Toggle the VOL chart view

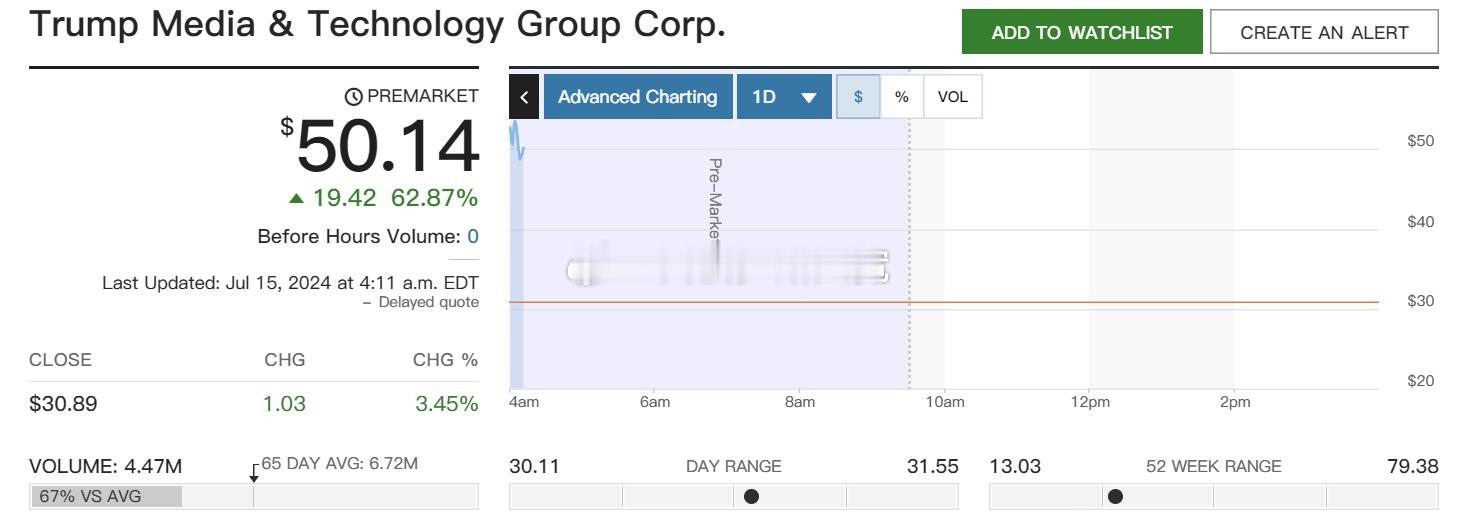coord(953,97)
